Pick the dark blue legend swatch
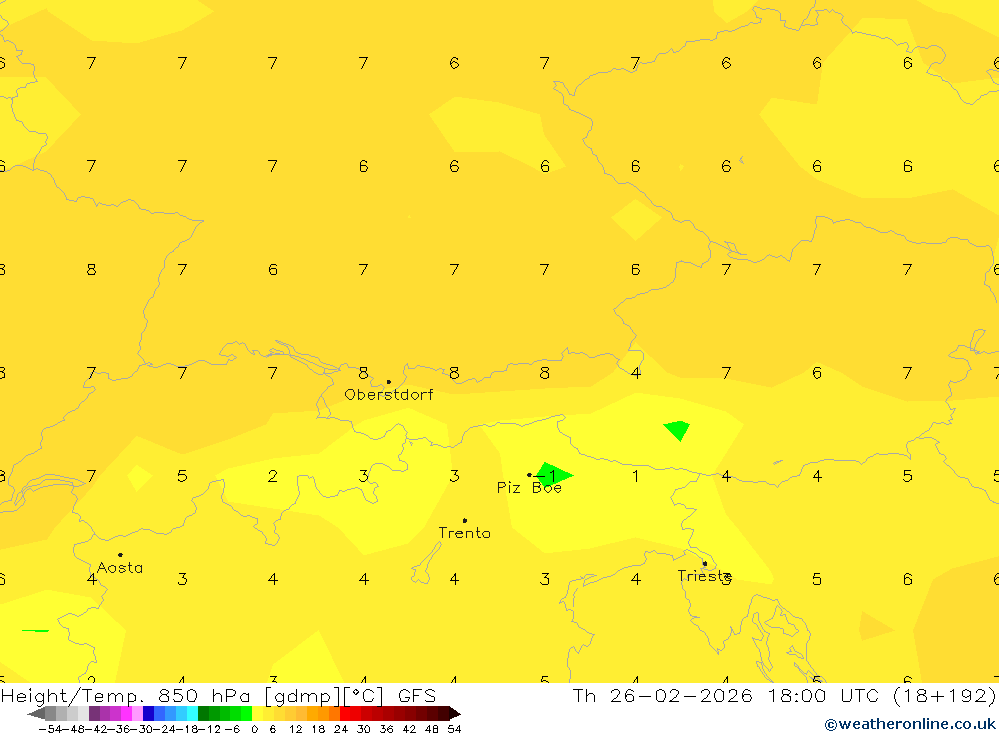Screen dimensions: 1000x733 tap(148, 714)
